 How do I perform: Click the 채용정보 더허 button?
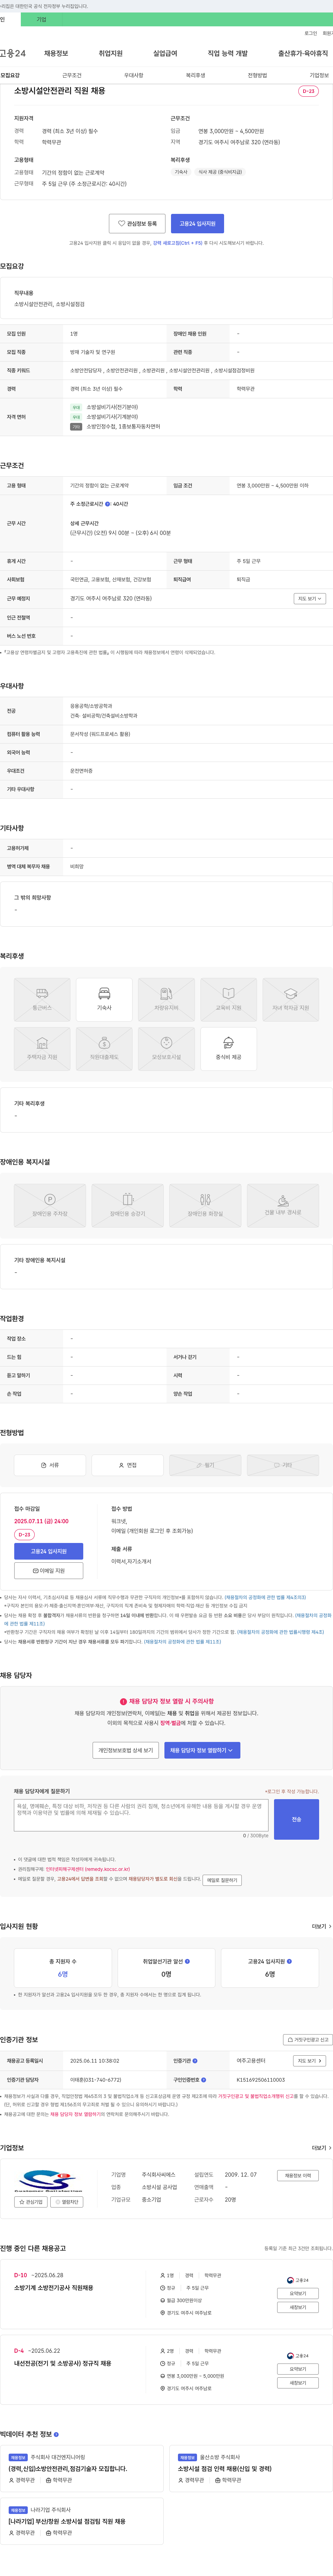point(298,2176)
